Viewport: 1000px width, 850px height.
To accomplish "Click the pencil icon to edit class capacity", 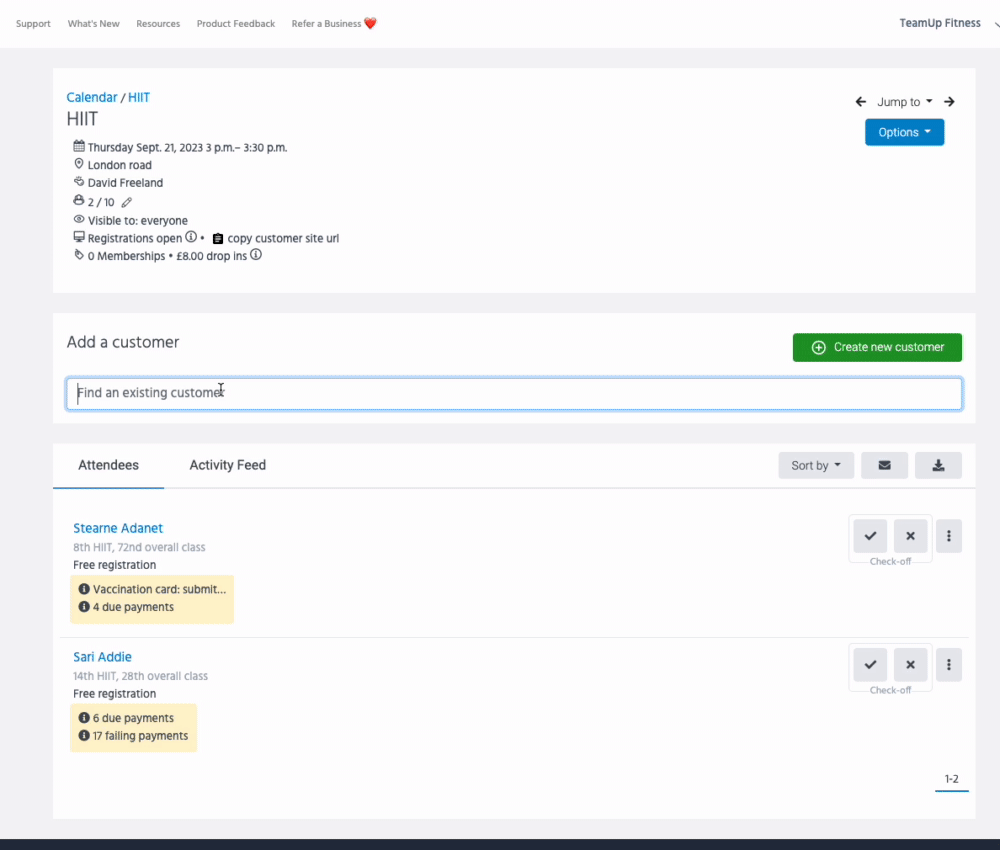I will (x=126, y=202).
